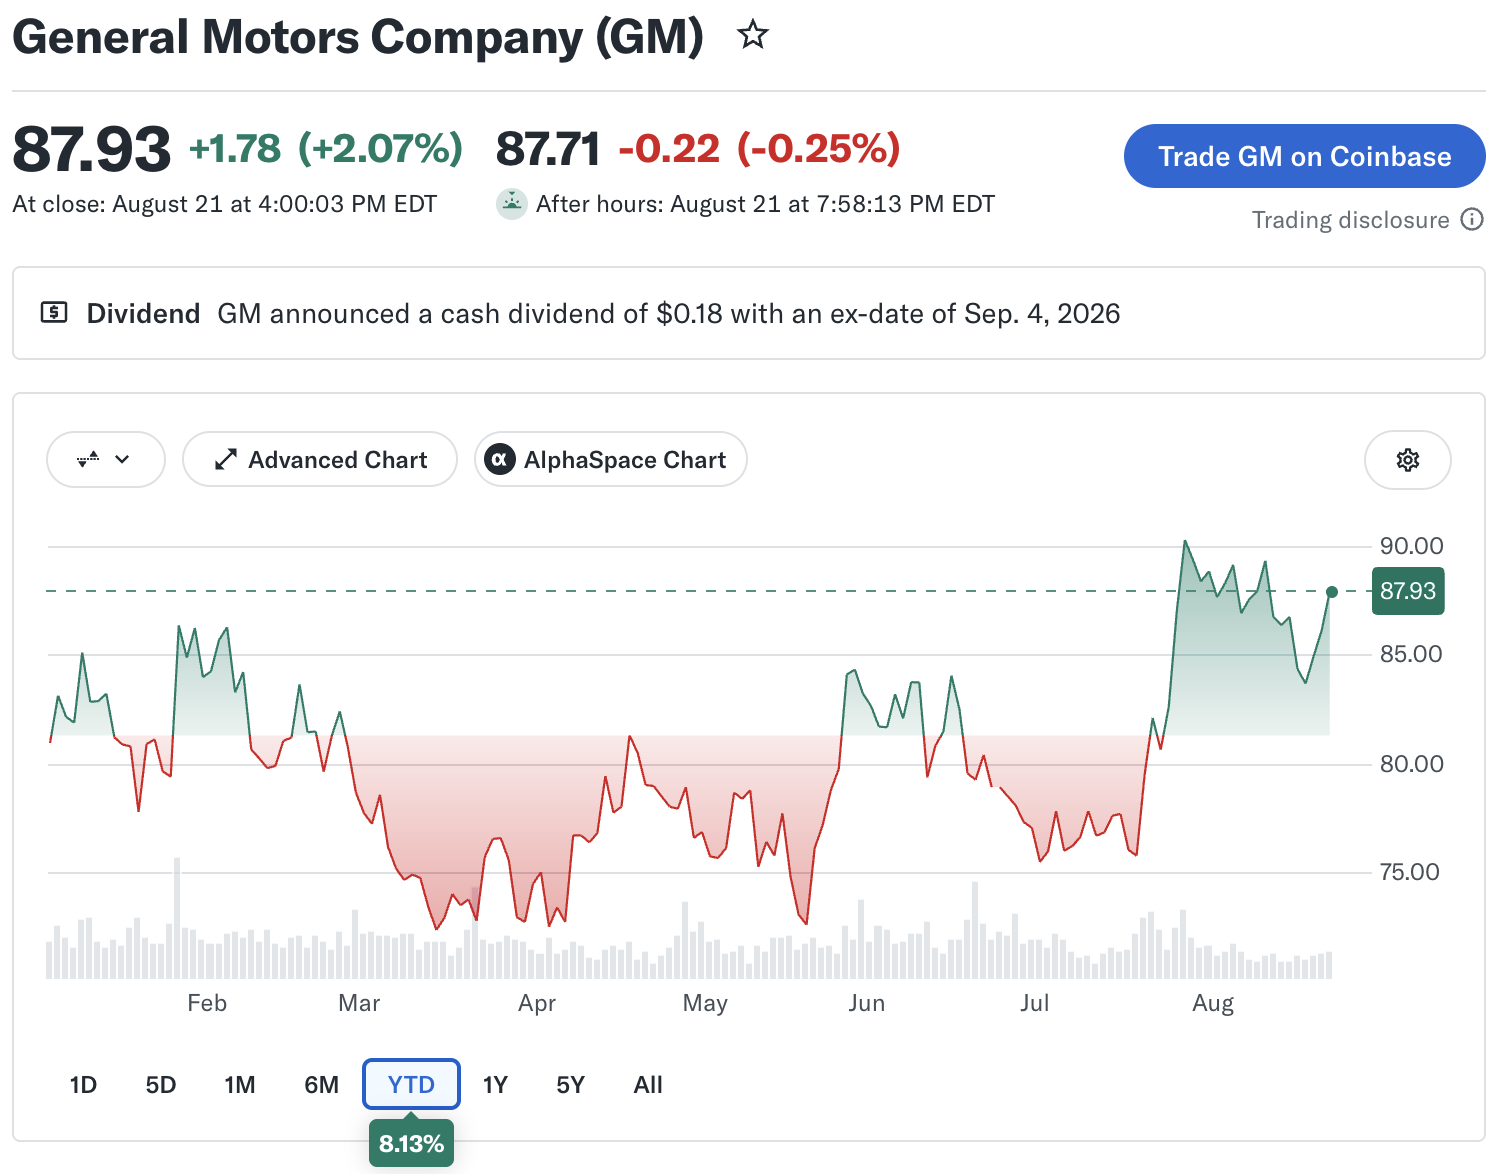
Task: Click the Advanced Chart expand arrows icon
Action: (226, 460)
